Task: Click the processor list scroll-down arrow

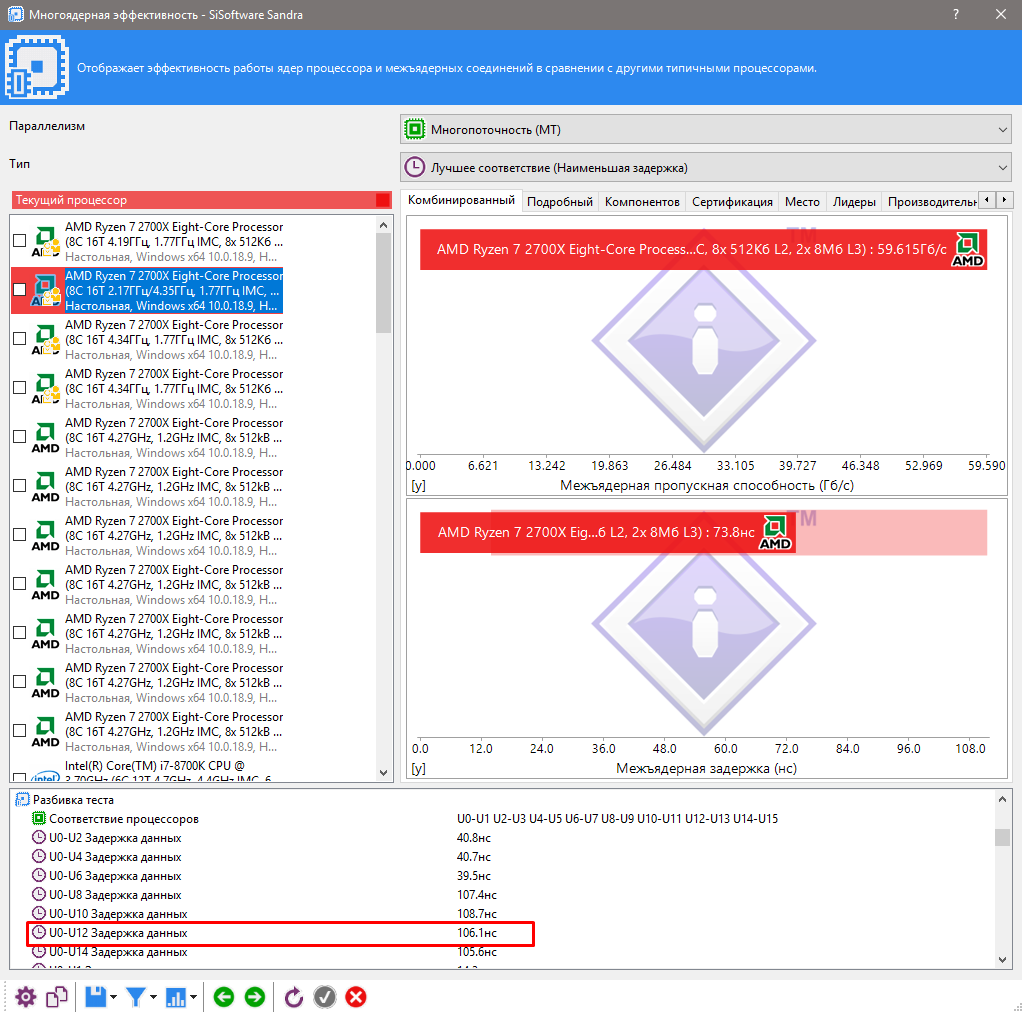Action: 383,772
